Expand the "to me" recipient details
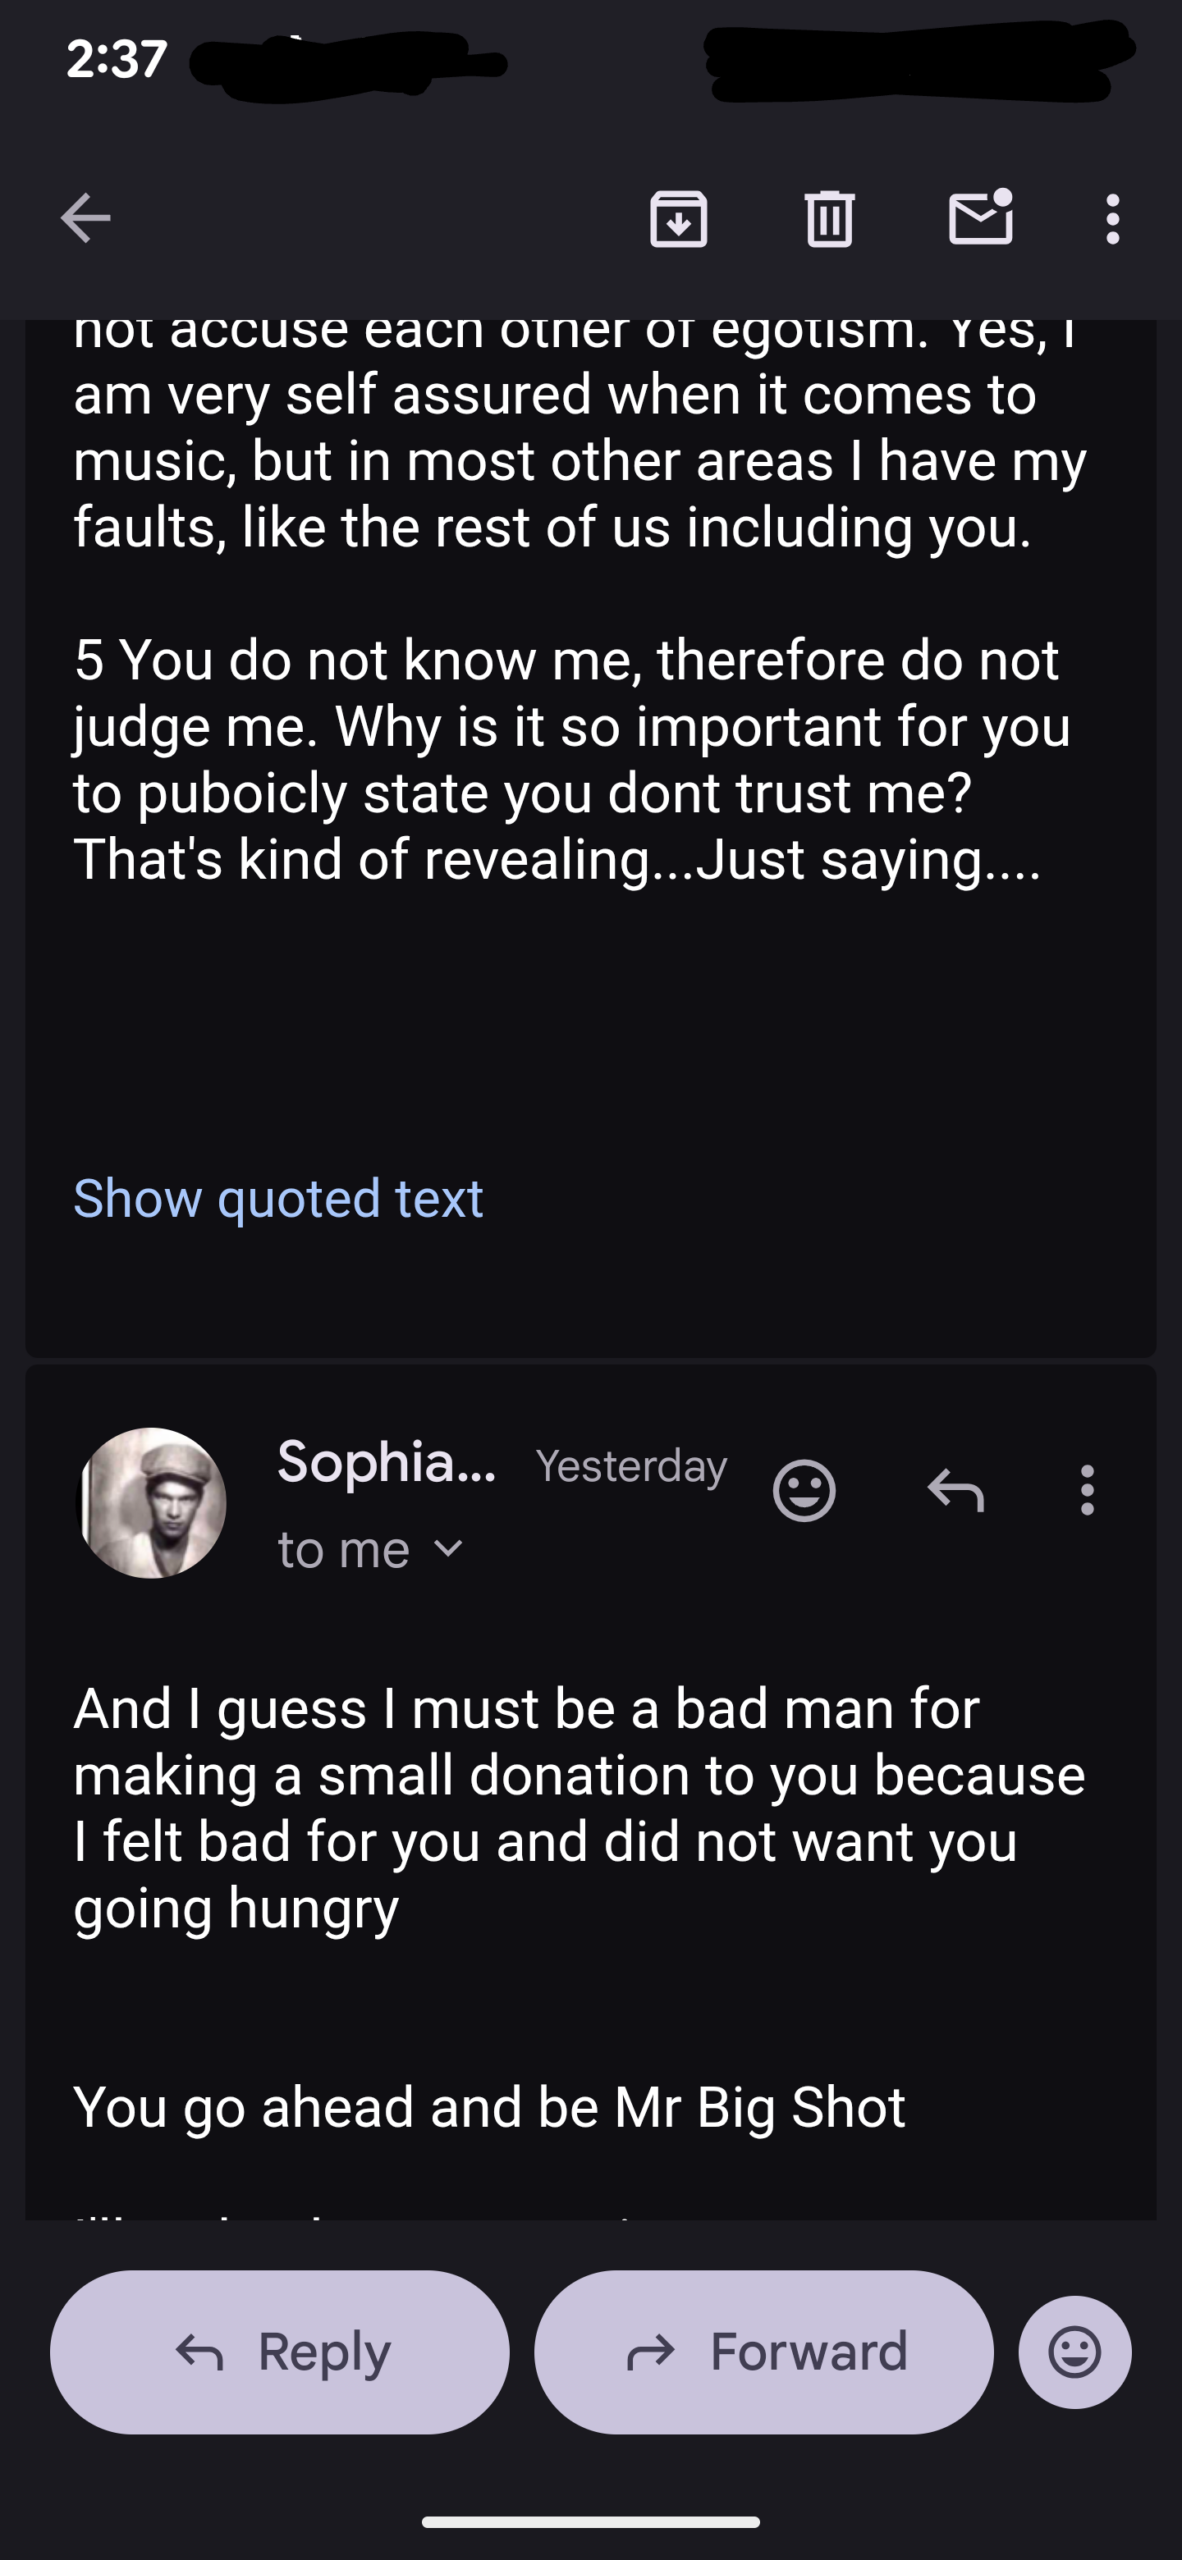This screenshot has width=1182, height=2560. coord(370,1550)
